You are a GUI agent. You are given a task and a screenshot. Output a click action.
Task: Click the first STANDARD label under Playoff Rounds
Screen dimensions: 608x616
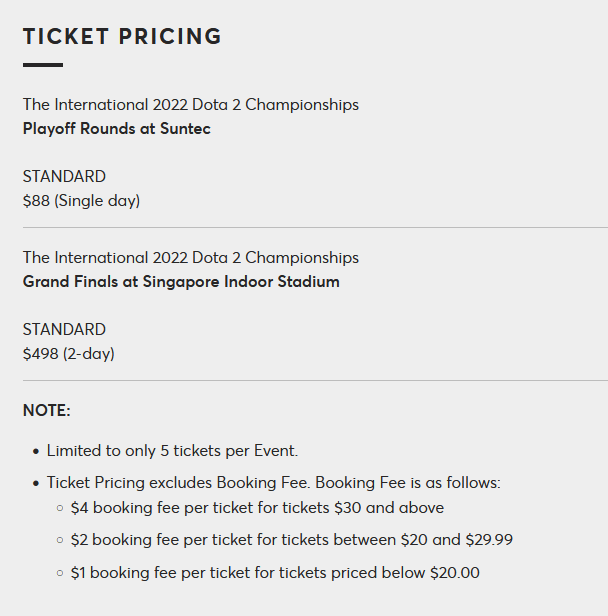(x=64, y=176)
